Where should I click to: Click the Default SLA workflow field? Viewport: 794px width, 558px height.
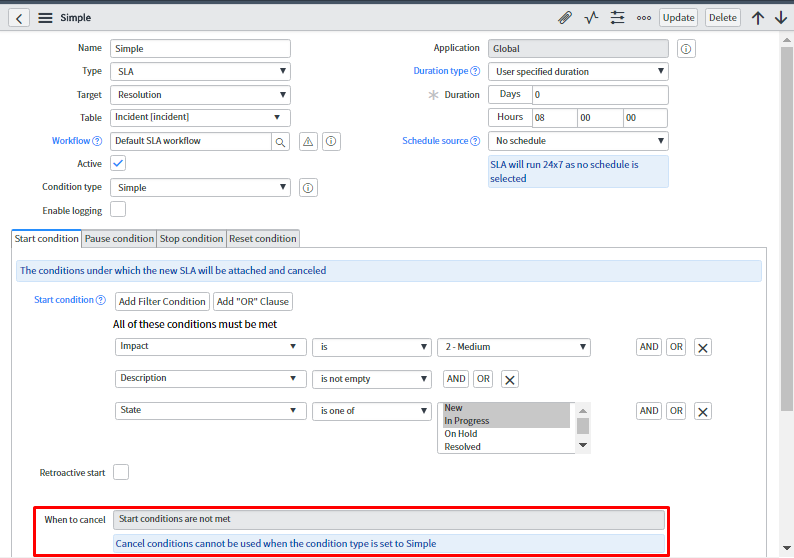(191, 141)
